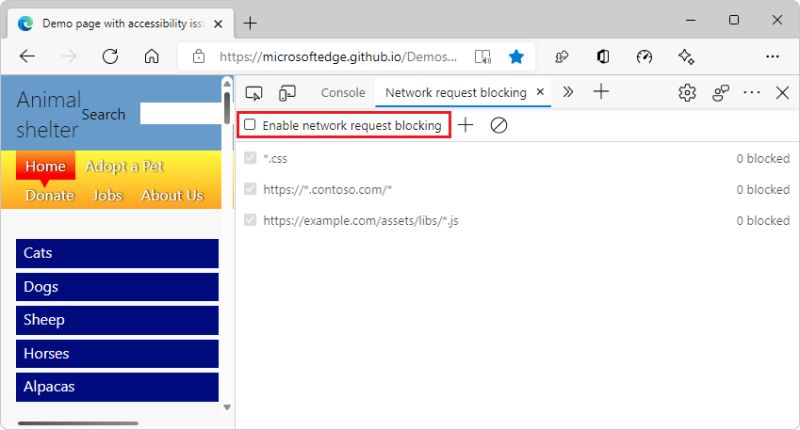The height and width of the screenshot is (430, 800).
Task: View site information lock icon
Action: (x=198, y=56)
